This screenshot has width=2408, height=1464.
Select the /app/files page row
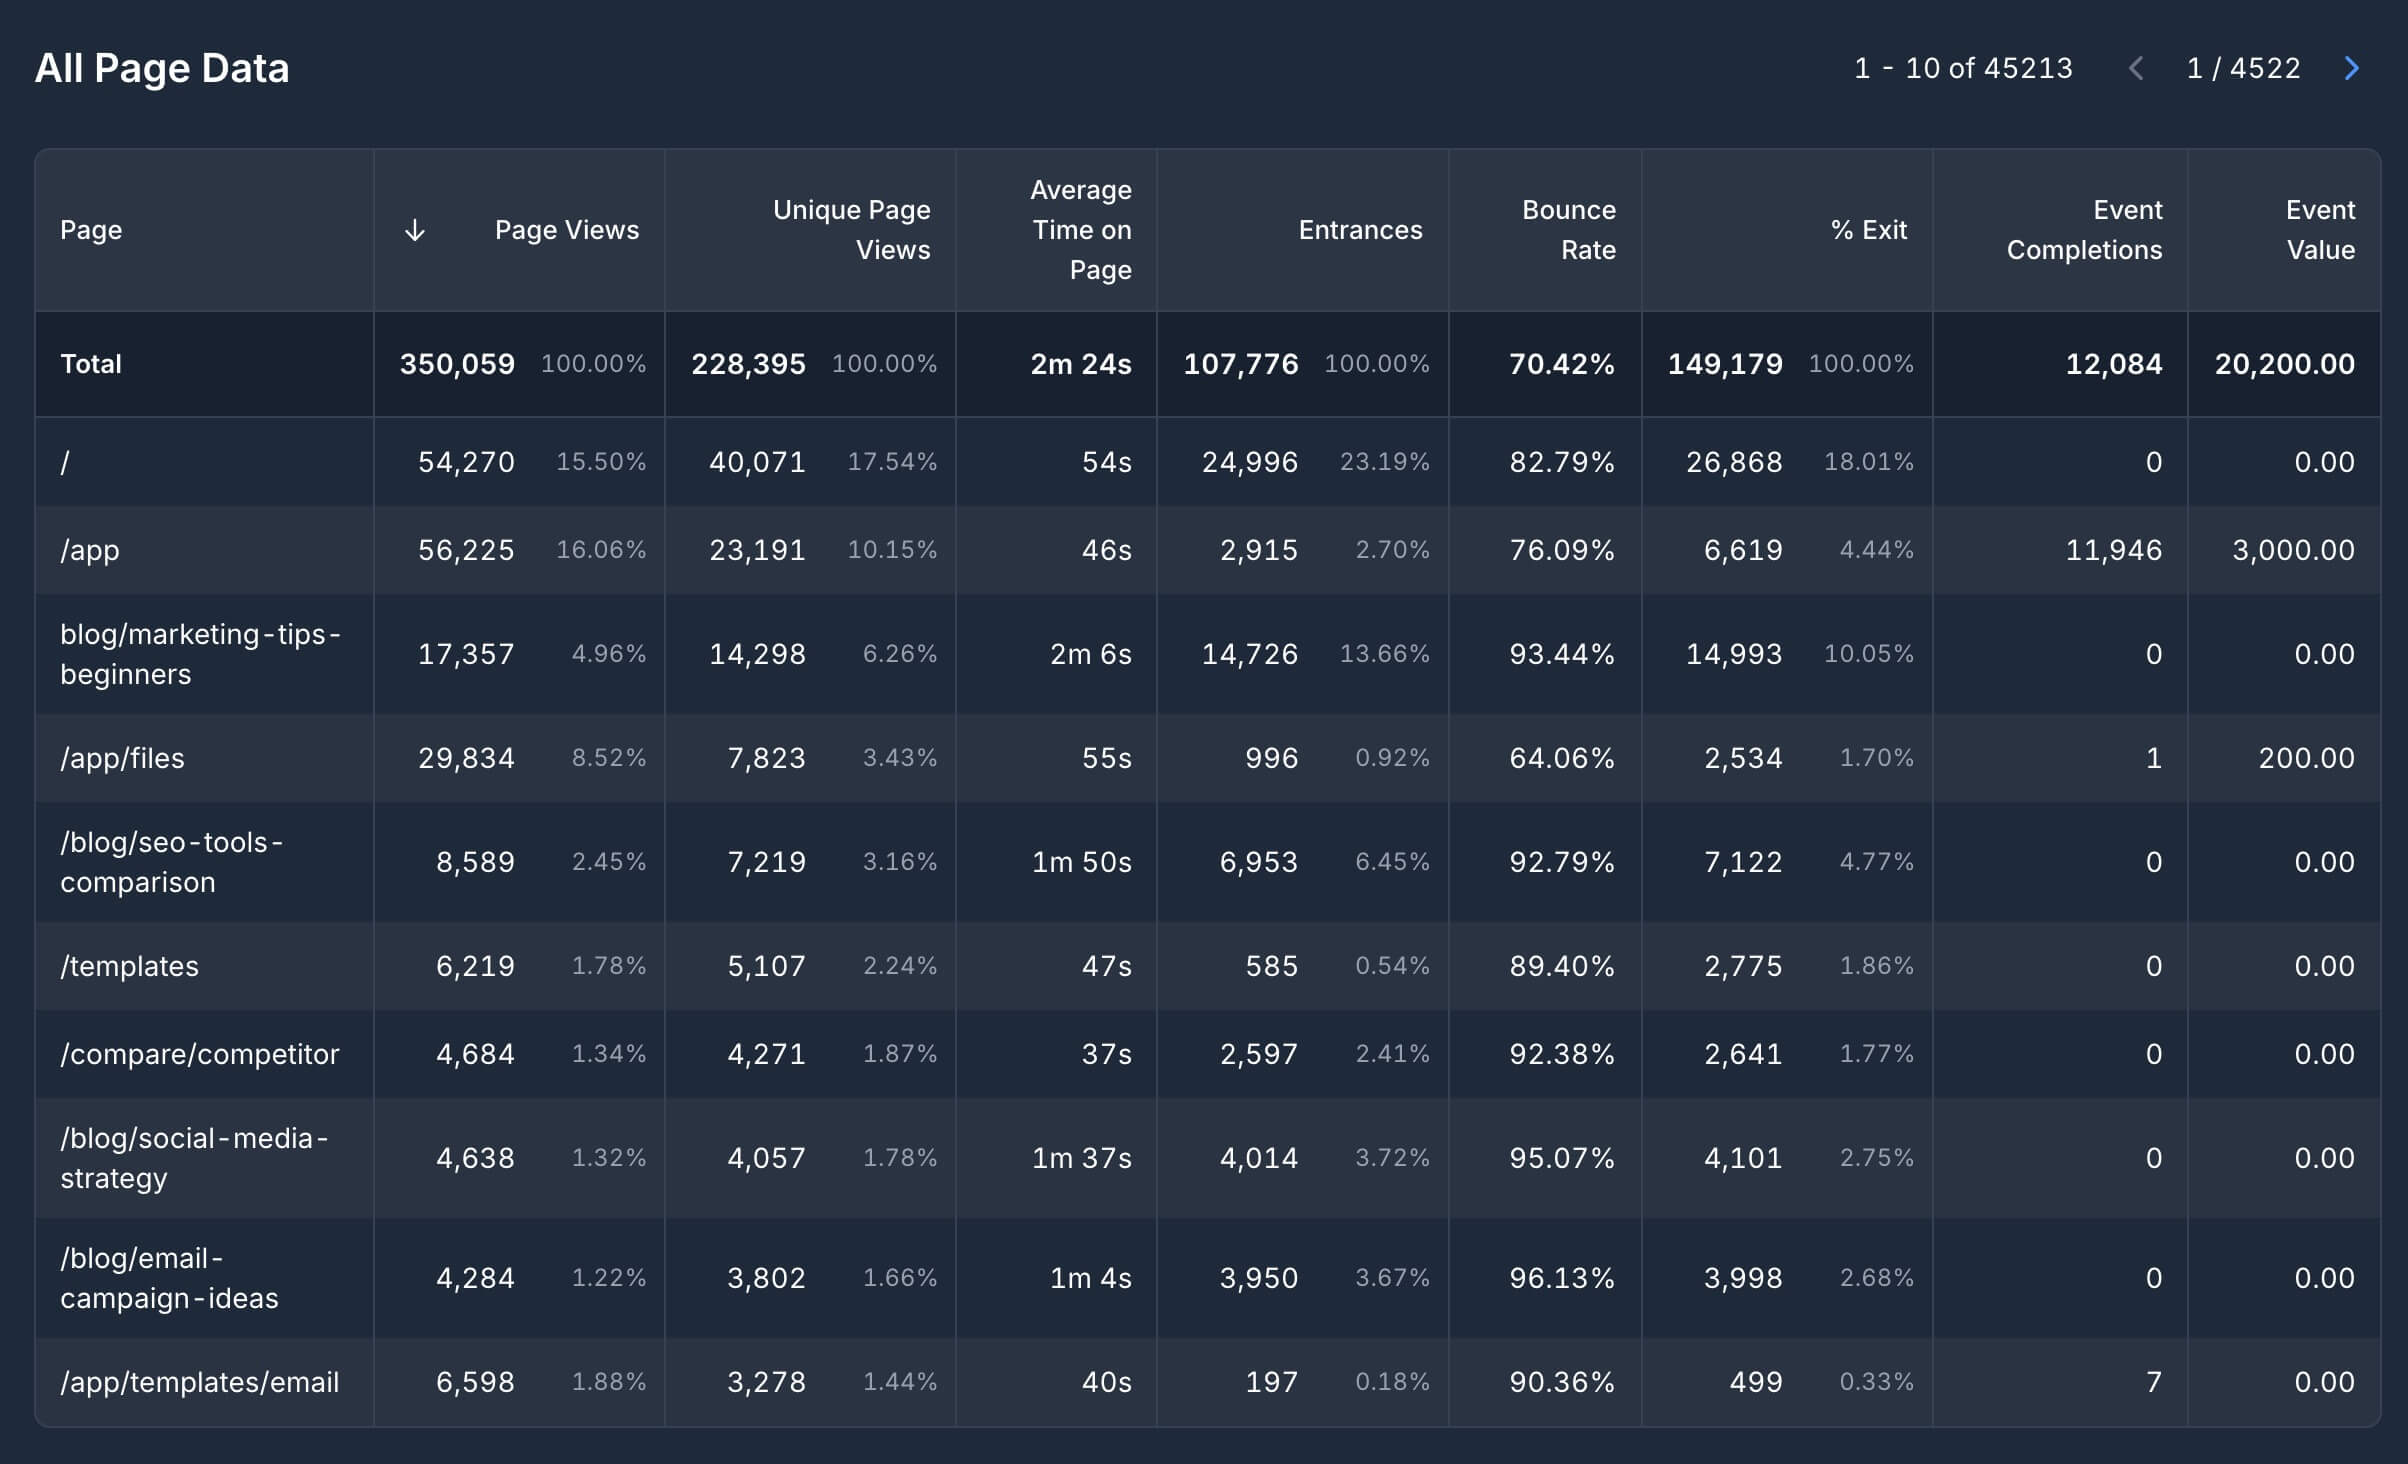point(122,758)
